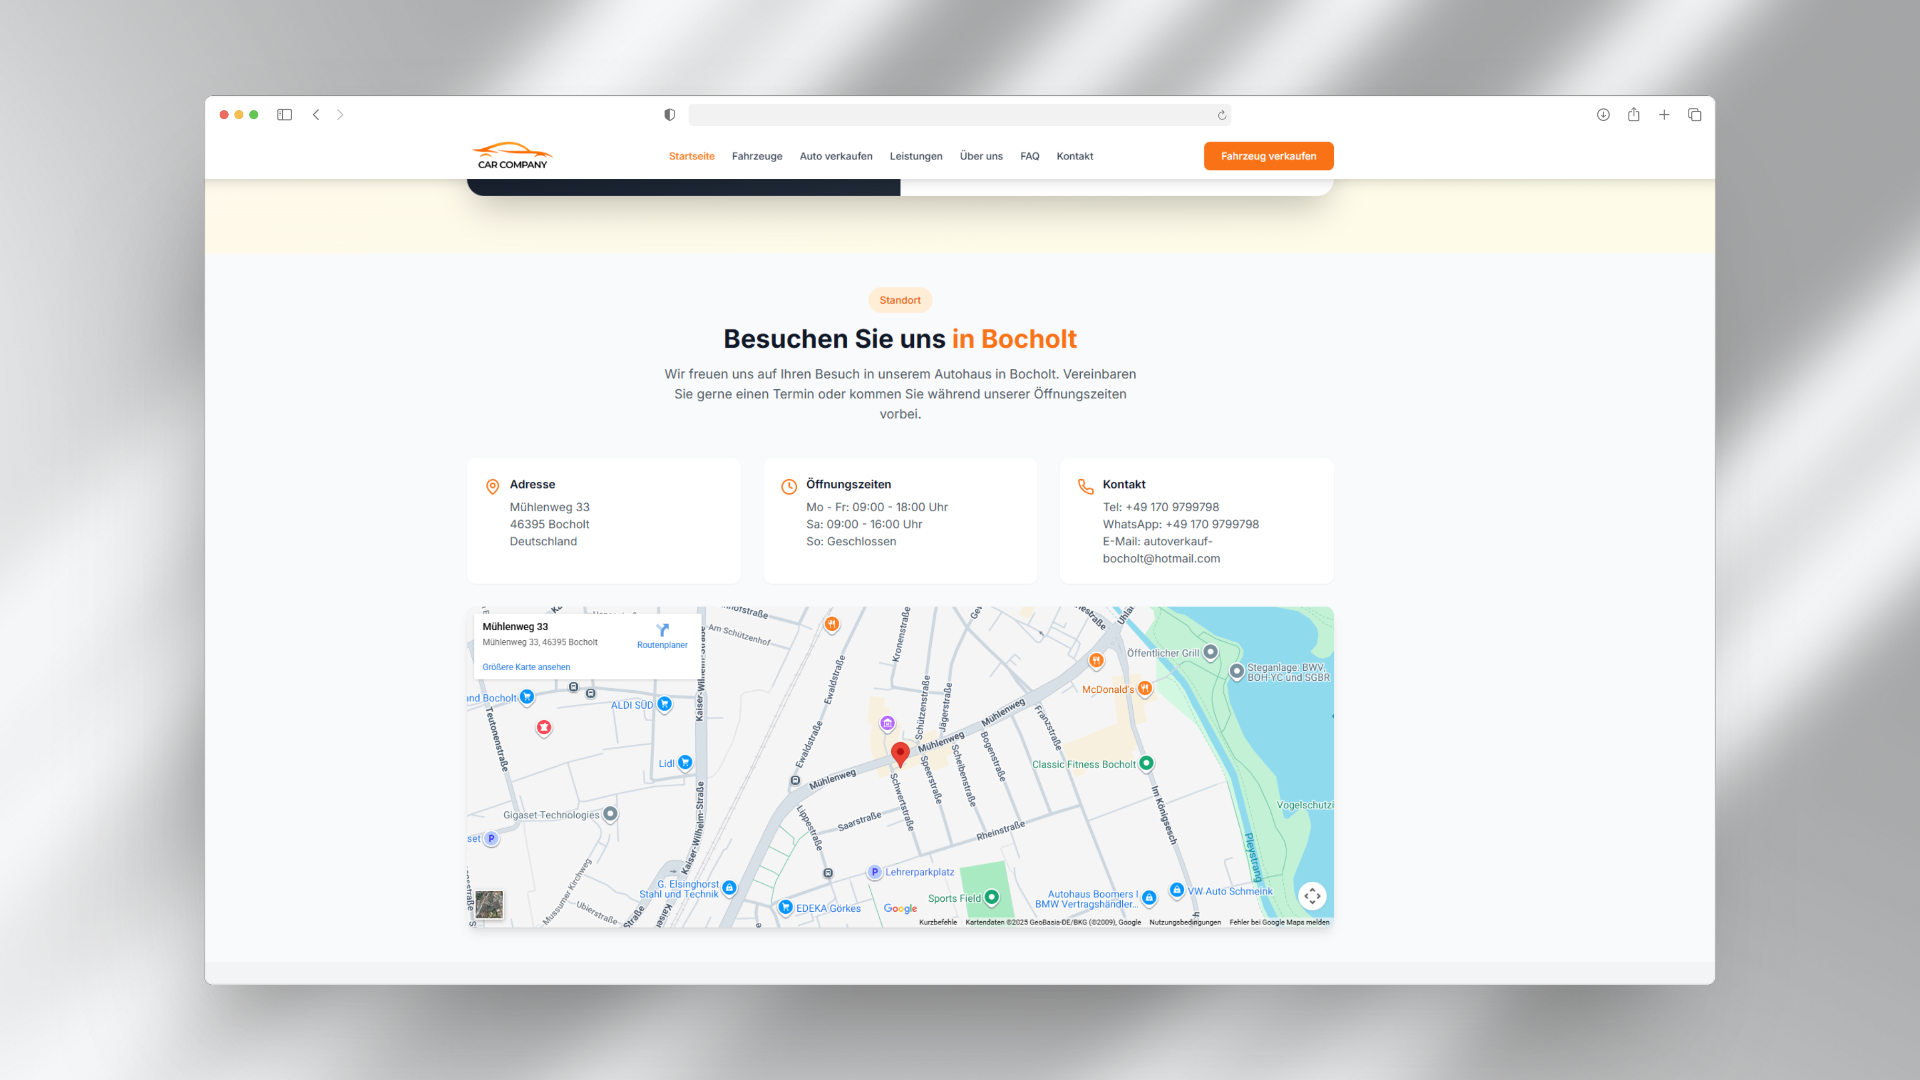
Task: Click the McDonald's marker on map
Action: (x=1145, y=689)
